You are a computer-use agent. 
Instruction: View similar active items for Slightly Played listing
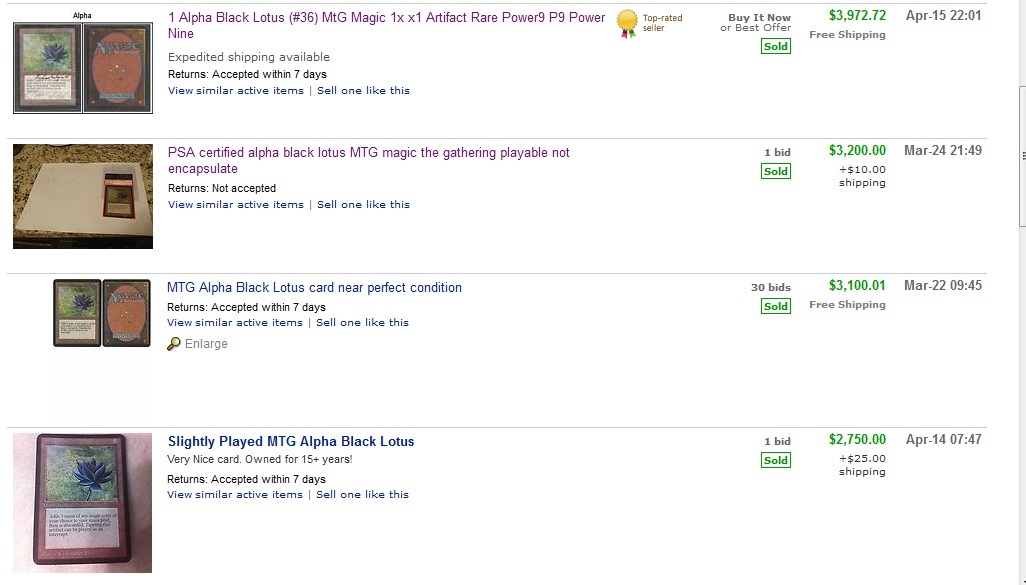tap(235, 495)
